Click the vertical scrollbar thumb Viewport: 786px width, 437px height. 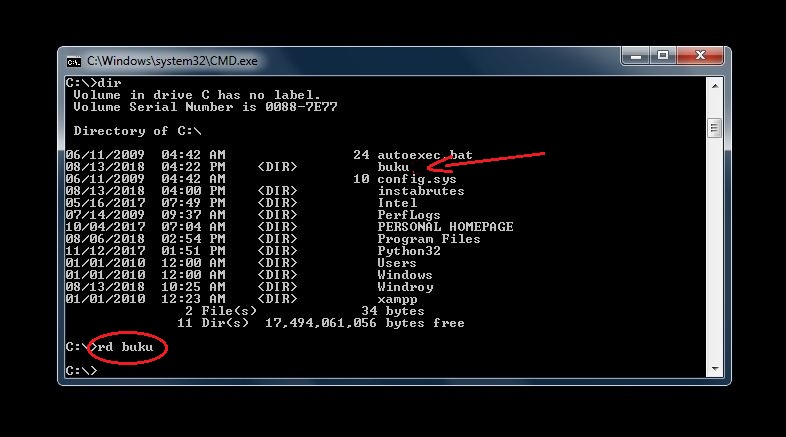[715, 128]
